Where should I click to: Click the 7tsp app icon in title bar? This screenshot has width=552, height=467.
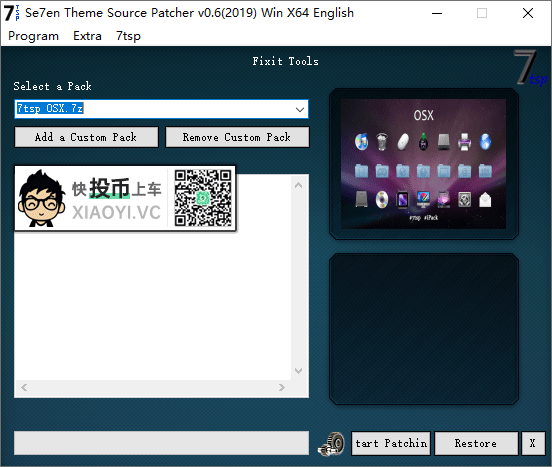12,13
